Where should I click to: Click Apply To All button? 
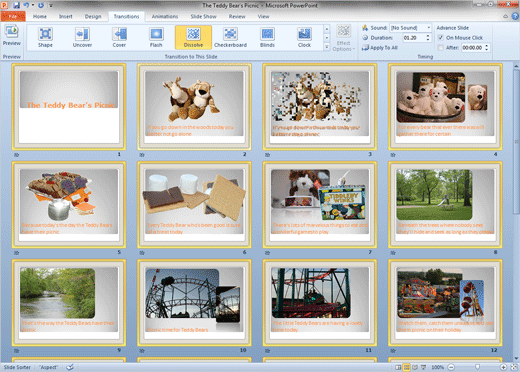380,48
